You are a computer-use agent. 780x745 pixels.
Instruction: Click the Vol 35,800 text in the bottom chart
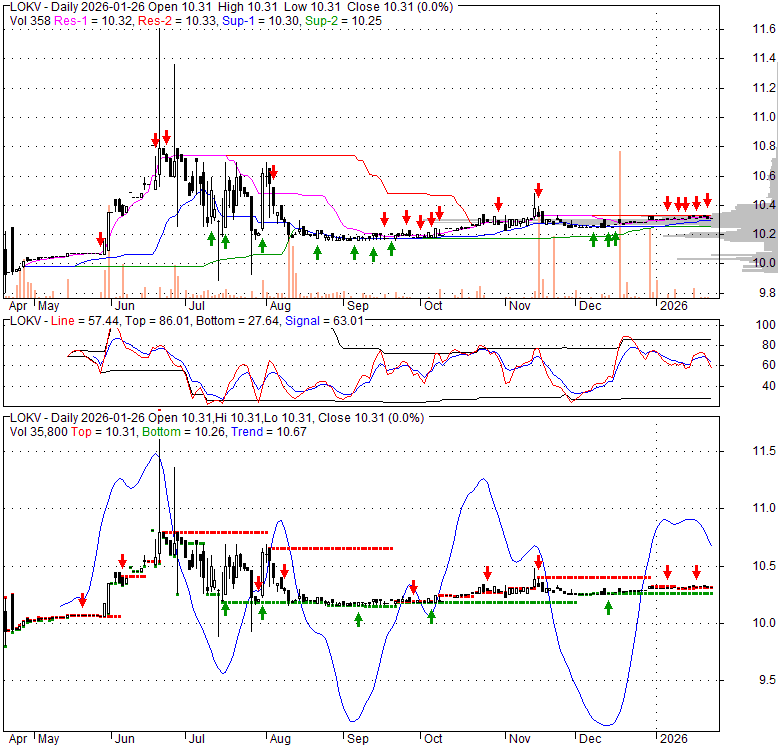point(39,430)
